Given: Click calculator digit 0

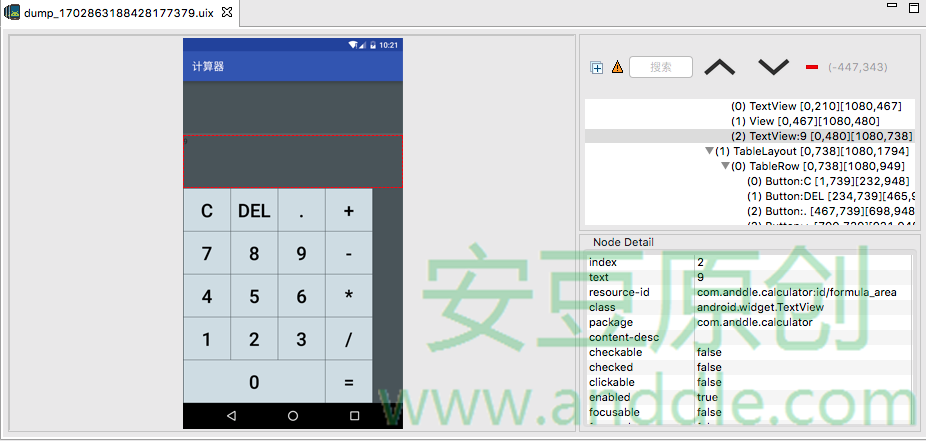Looking at the screenshot, I should (x=254, y=382).
